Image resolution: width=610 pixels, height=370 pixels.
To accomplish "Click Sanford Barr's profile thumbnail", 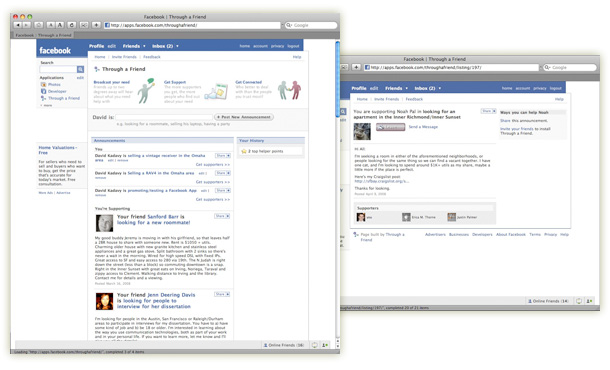I will [104, 223].
